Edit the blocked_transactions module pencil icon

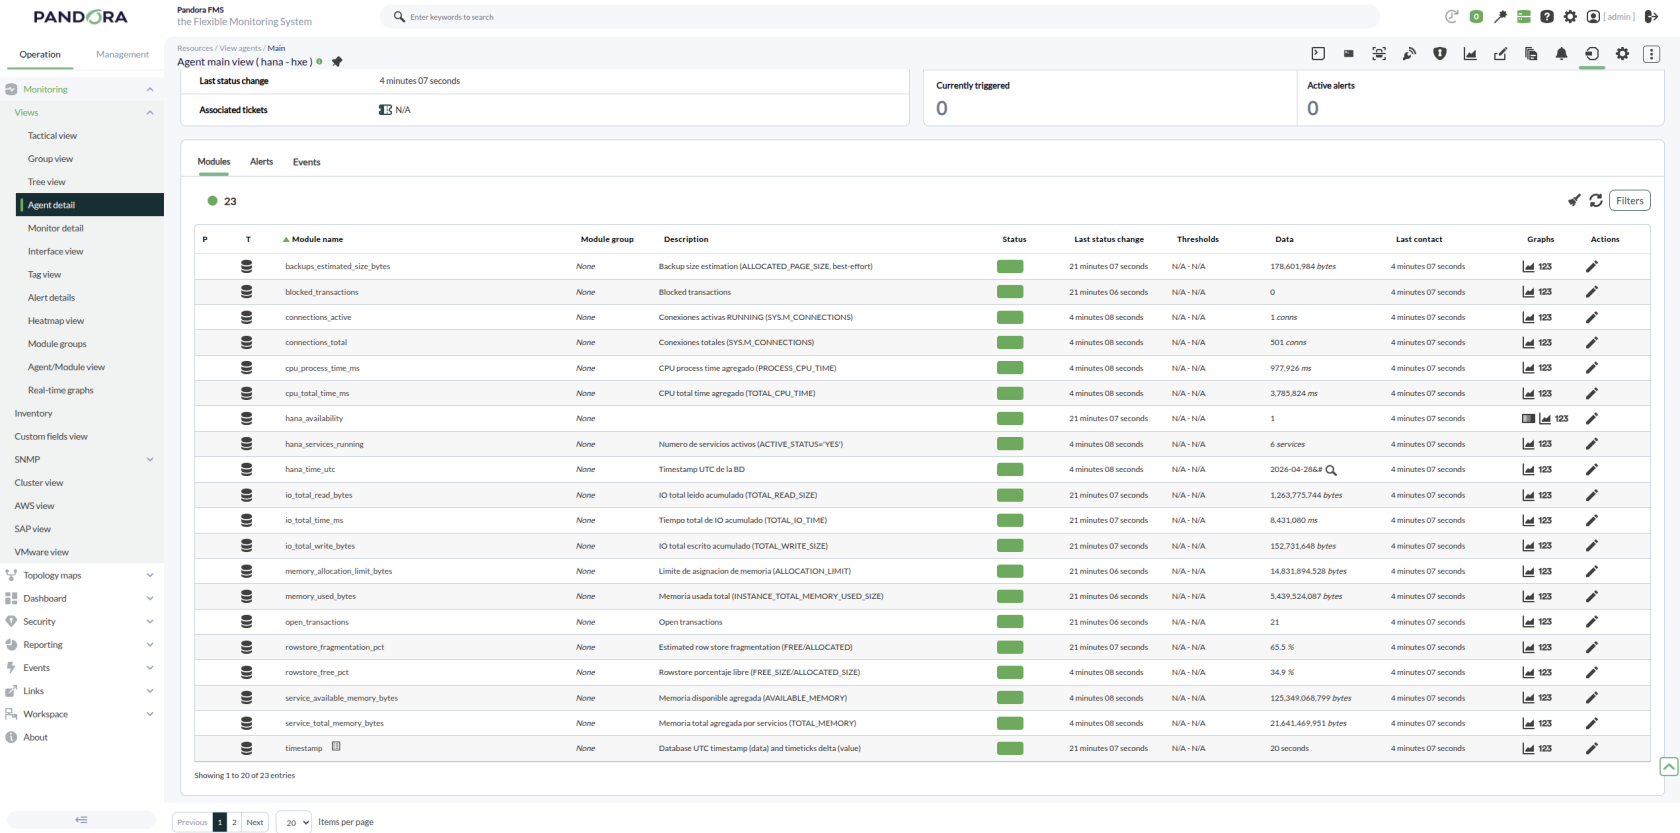coord(1592,292)
